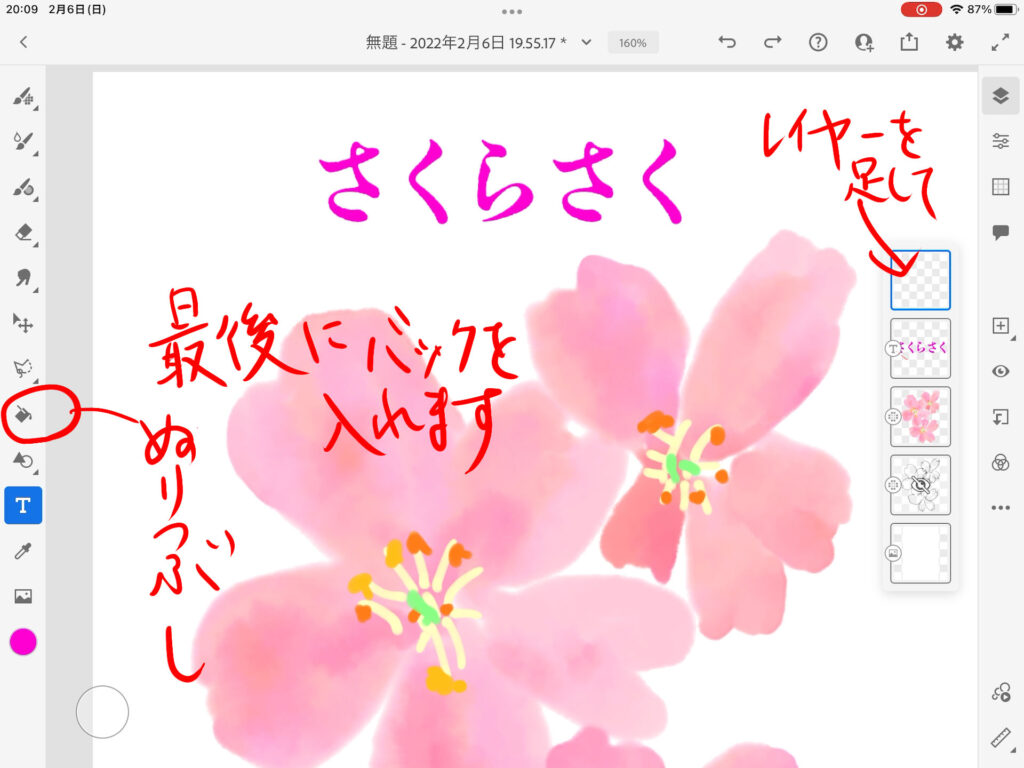Activate the Lasso selection tool
The width and height of the screenshot is (1024, 768).
point(23,368)
